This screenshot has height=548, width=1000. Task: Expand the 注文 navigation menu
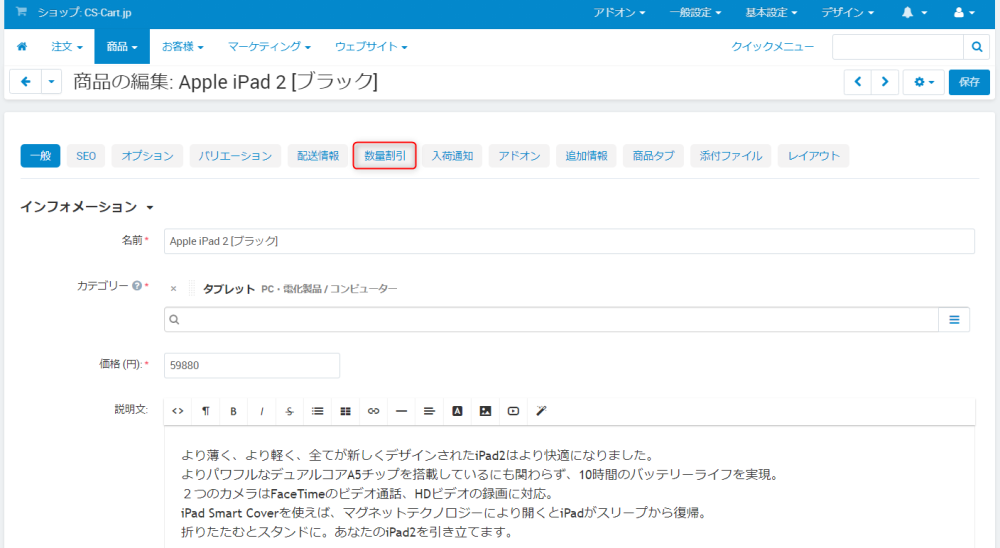pos(67,47)
